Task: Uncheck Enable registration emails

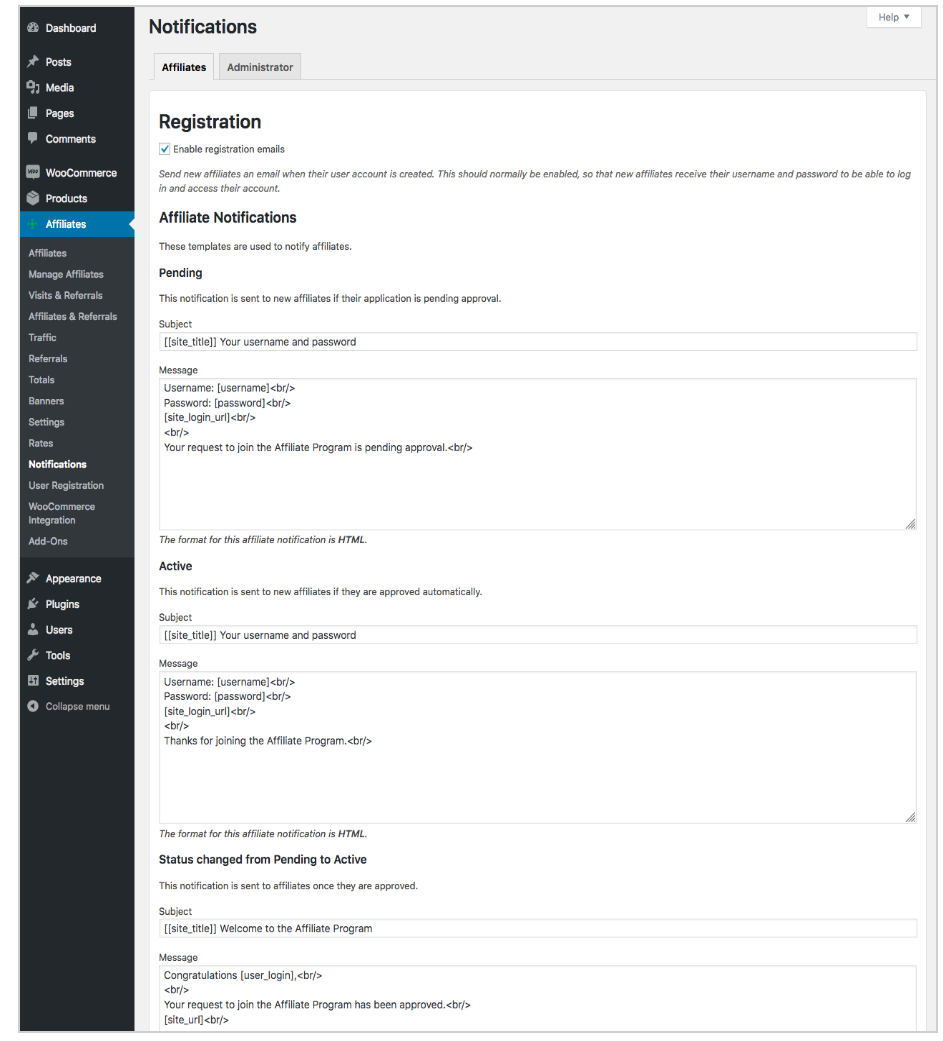Action: click(164, 148)
